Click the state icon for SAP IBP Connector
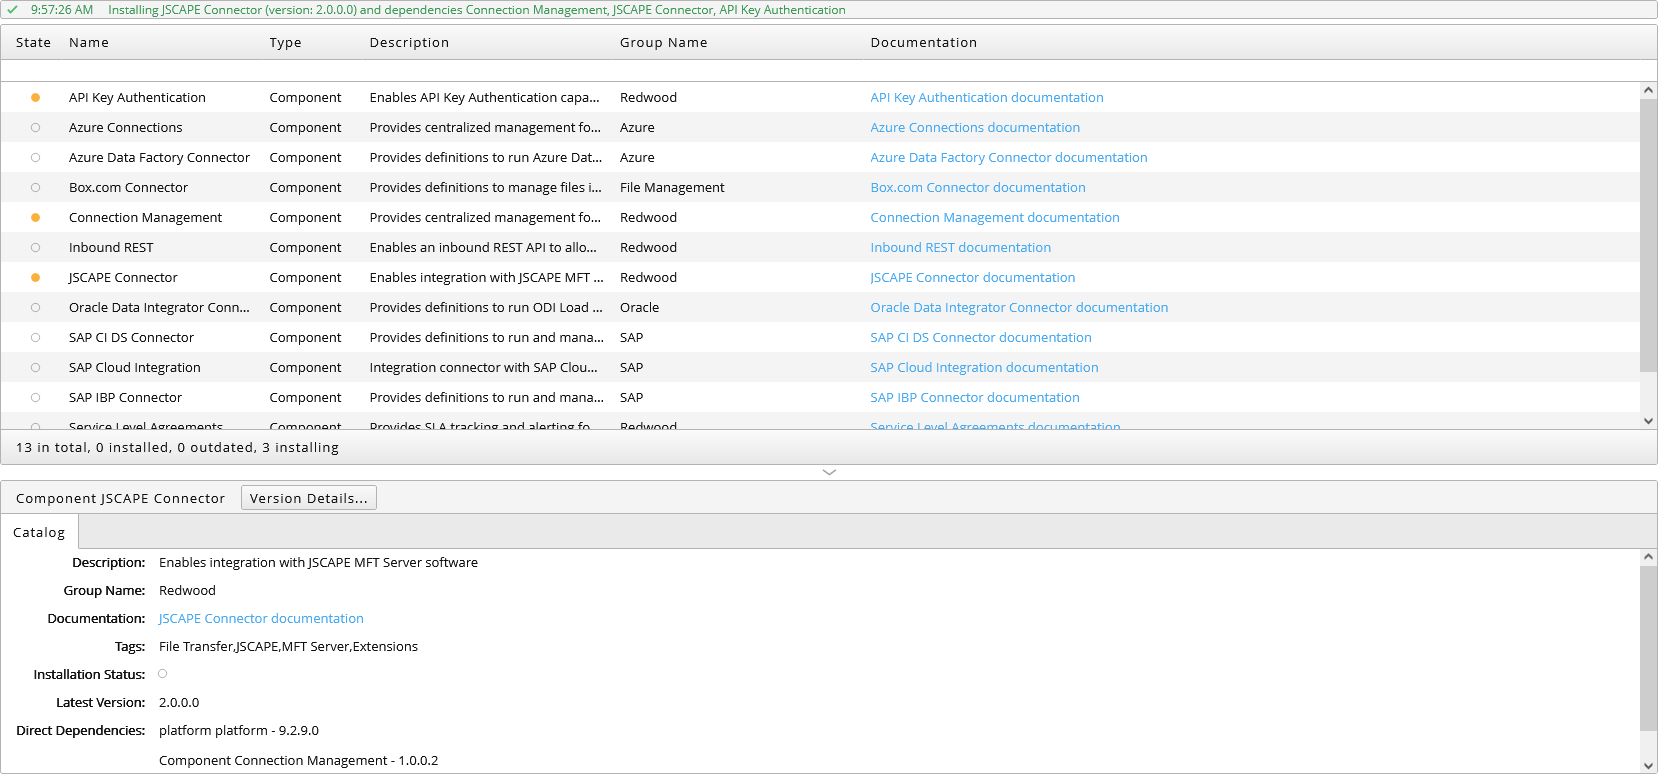 [35, 398]
